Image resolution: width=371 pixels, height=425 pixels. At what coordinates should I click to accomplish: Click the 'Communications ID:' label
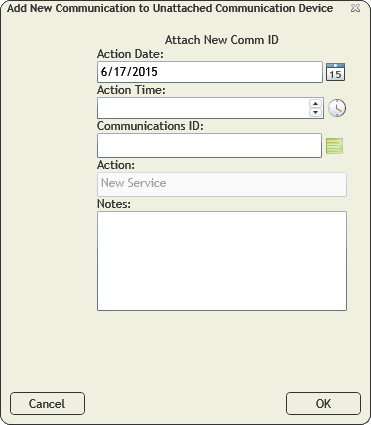pos(150,126)
